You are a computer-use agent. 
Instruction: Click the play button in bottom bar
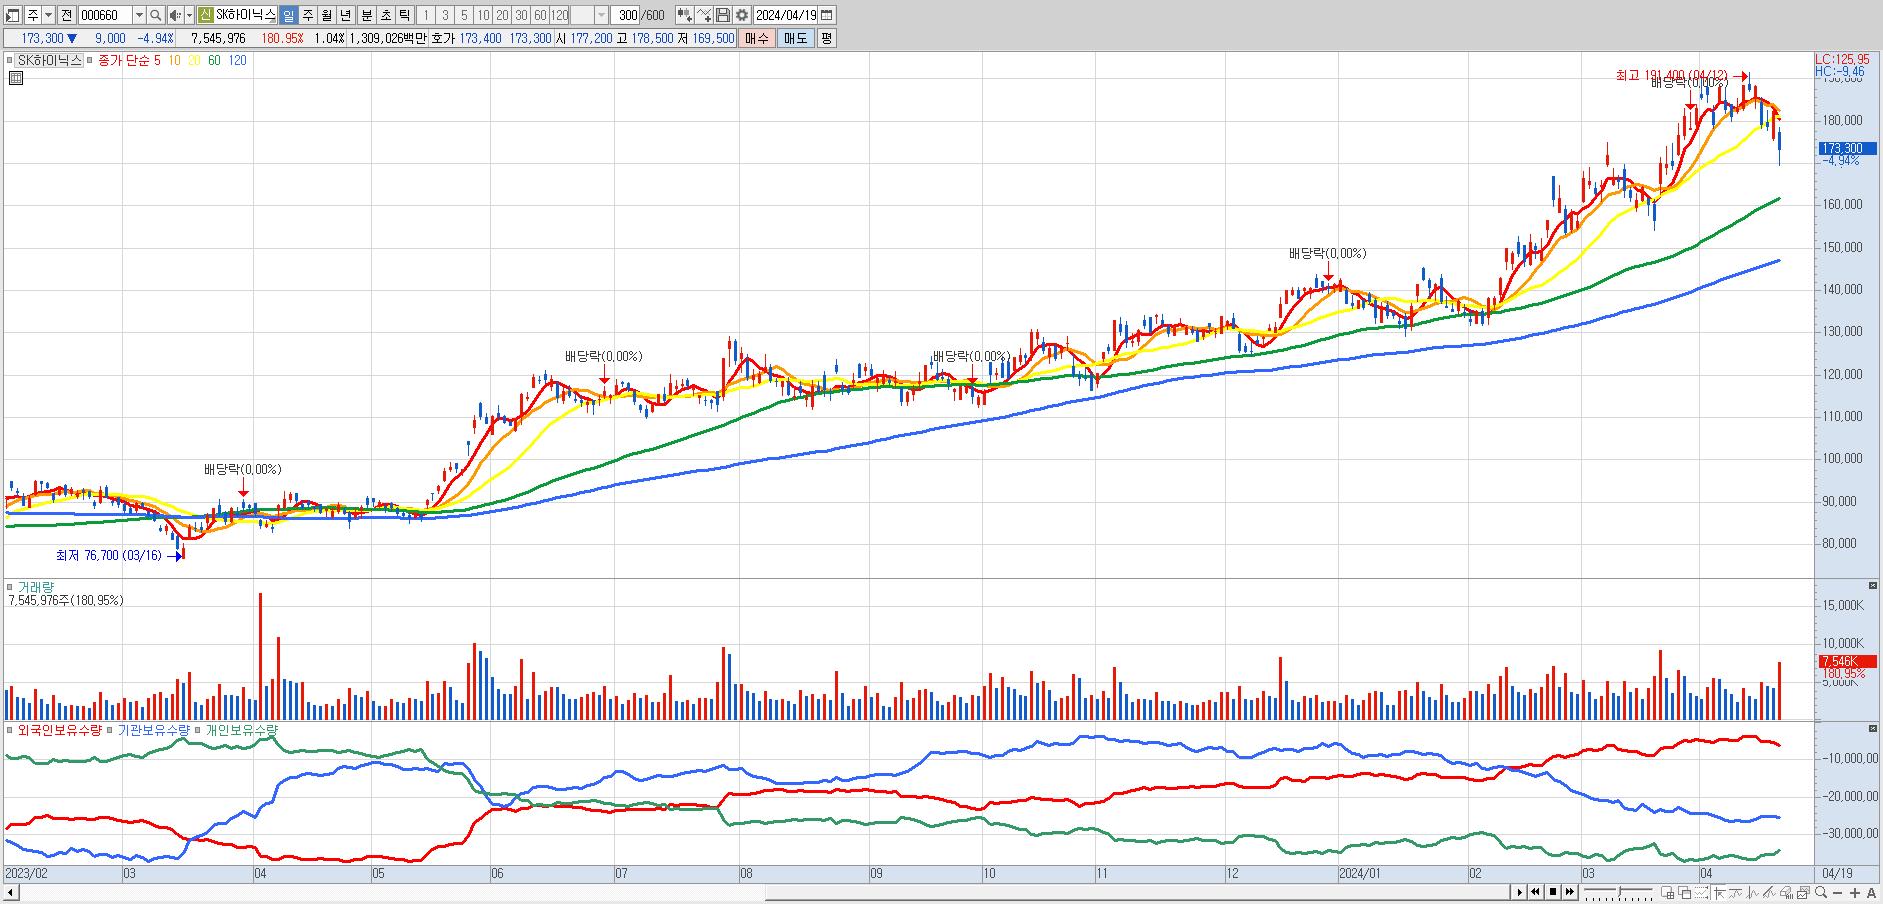1520,892
